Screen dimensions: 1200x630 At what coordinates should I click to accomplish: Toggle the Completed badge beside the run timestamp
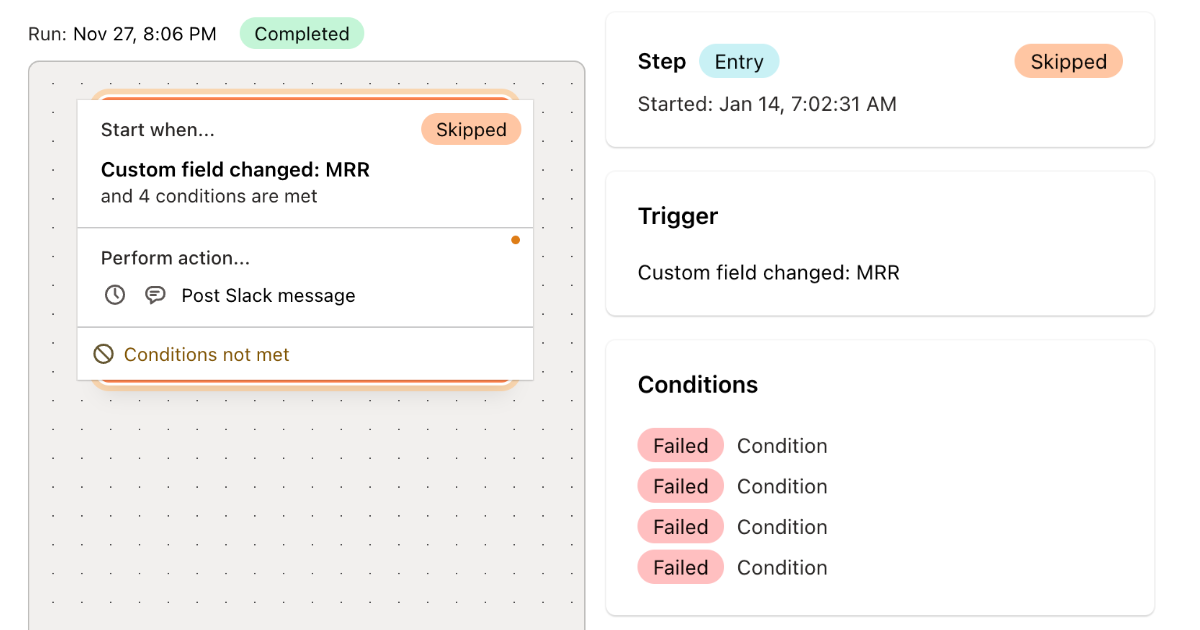pos(301,33)
